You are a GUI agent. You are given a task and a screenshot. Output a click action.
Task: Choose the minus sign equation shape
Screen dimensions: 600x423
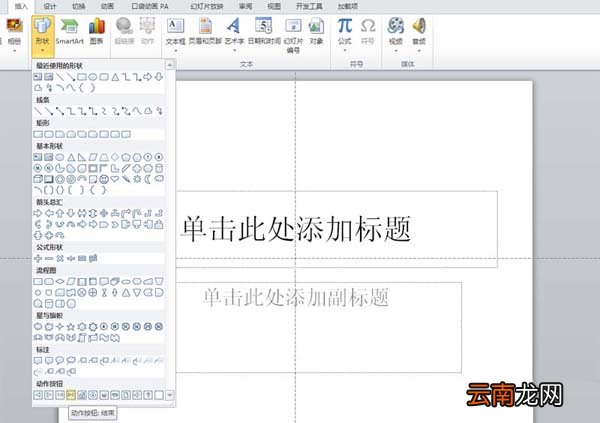tap(49, 259)
